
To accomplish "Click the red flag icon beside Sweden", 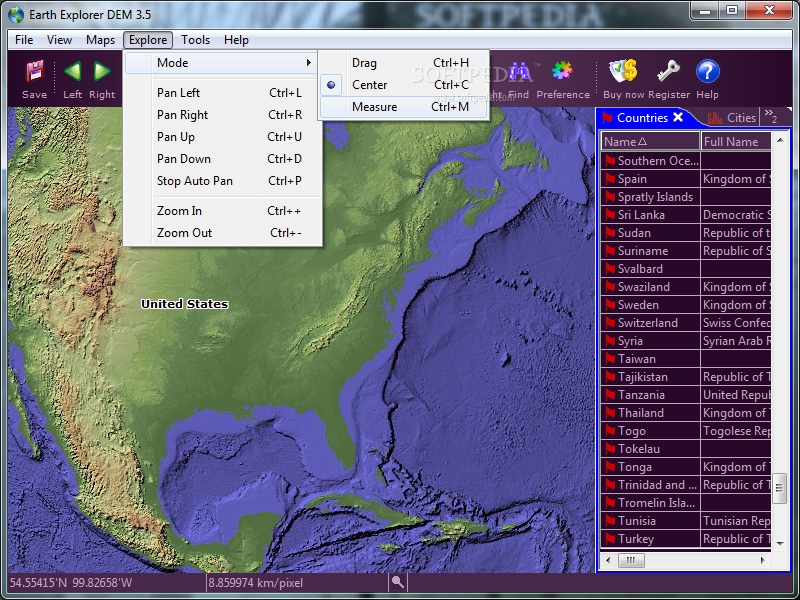I will (x=610, y=305).
